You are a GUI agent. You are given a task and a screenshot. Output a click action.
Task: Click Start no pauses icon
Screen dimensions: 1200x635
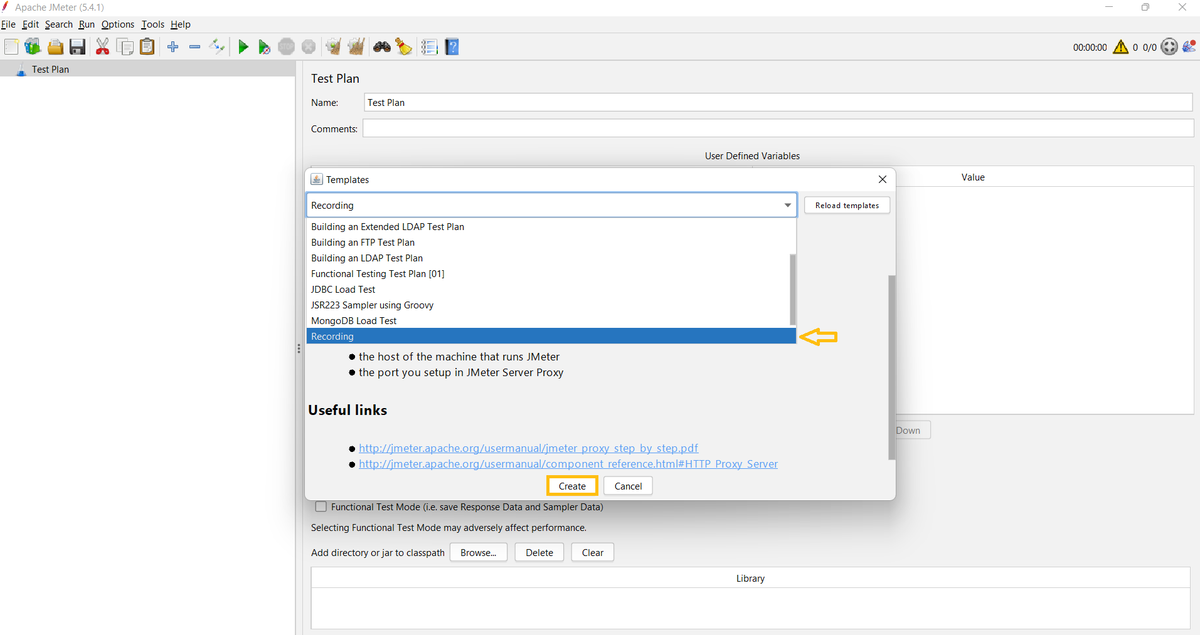(264, 47)
